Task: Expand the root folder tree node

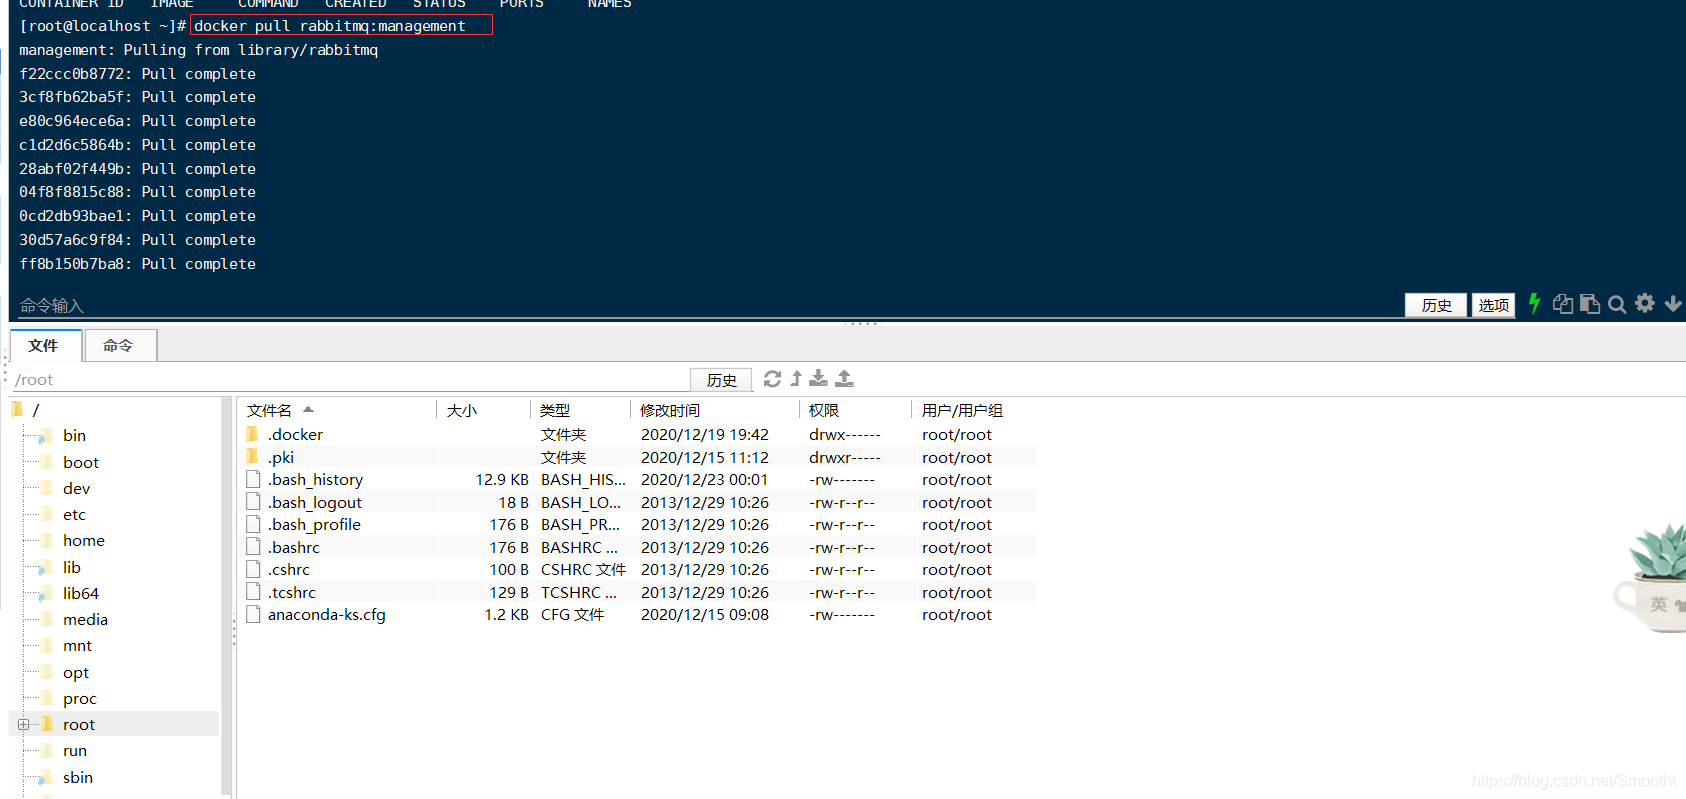Action: [23, 724]
